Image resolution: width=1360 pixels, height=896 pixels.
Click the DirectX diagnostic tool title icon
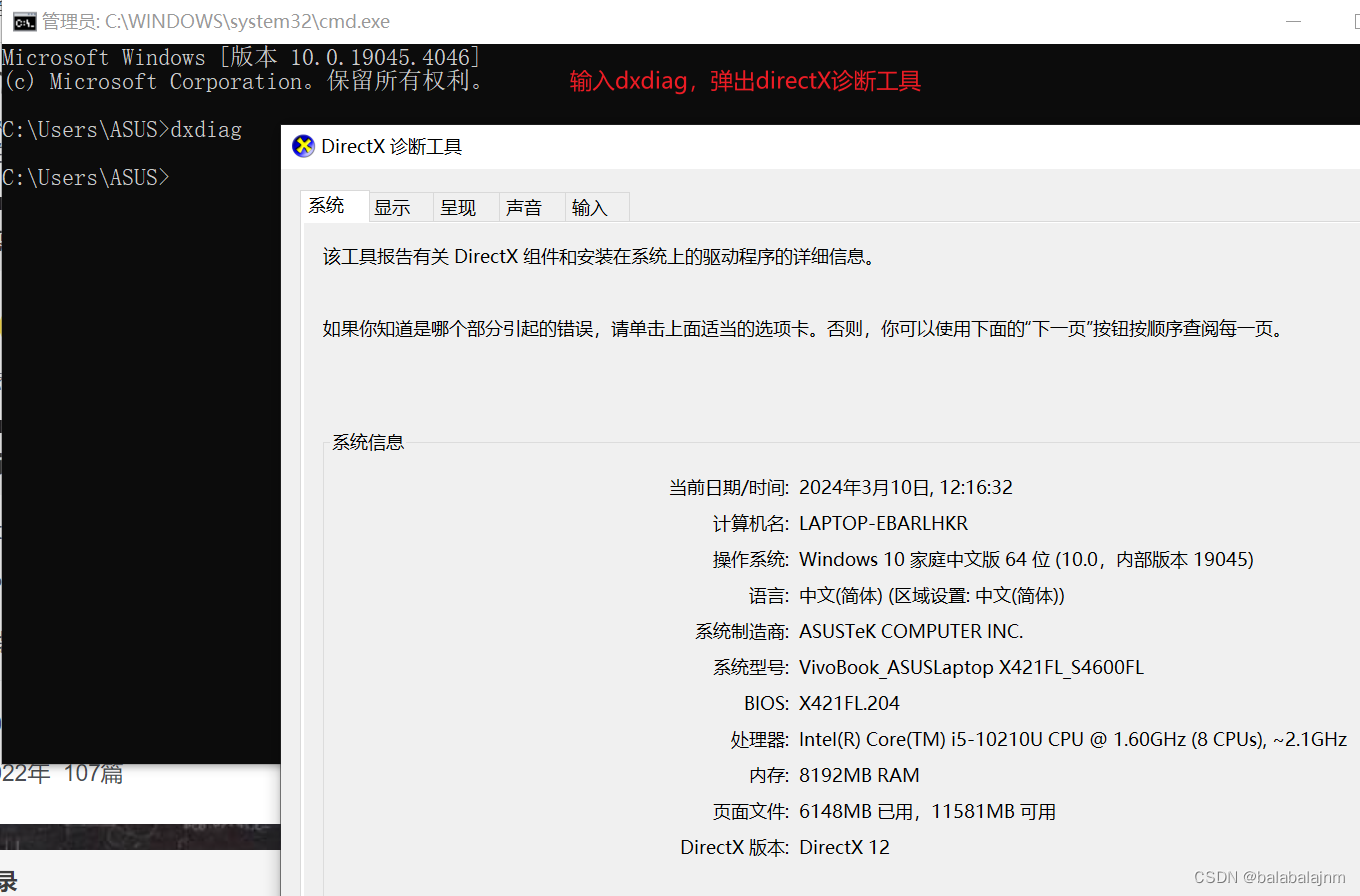(x=303, y=146)
